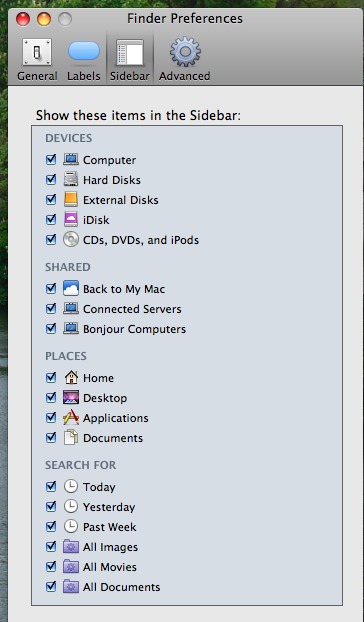Click the All Images smart folder icon

pyautogui.click(x=71, y=547)
